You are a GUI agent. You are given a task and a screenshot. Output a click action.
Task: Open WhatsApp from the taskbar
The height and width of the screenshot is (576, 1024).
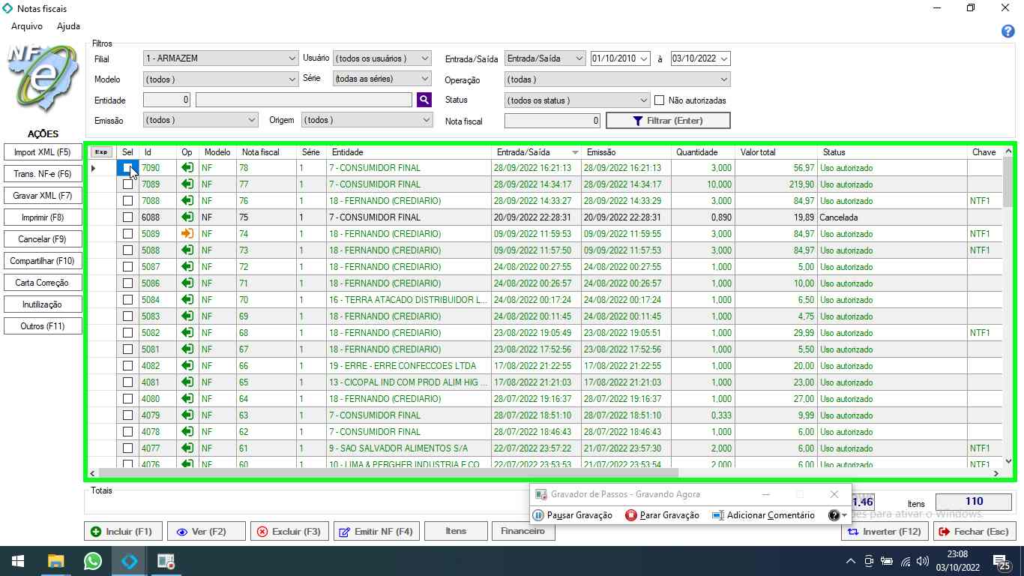92,561
